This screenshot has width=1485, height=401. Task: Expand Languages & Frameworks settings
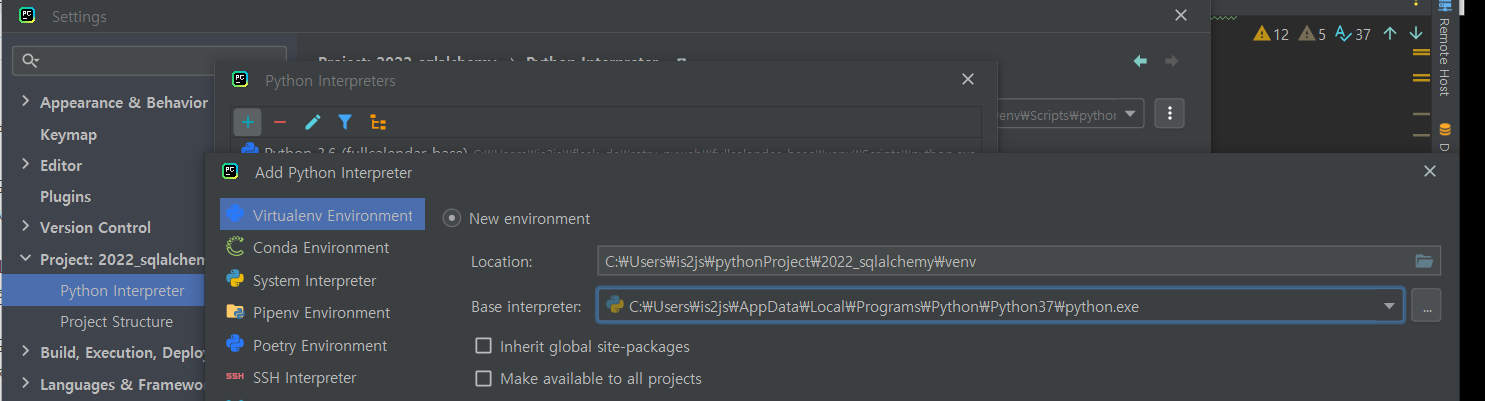click(x=26, y=384)
